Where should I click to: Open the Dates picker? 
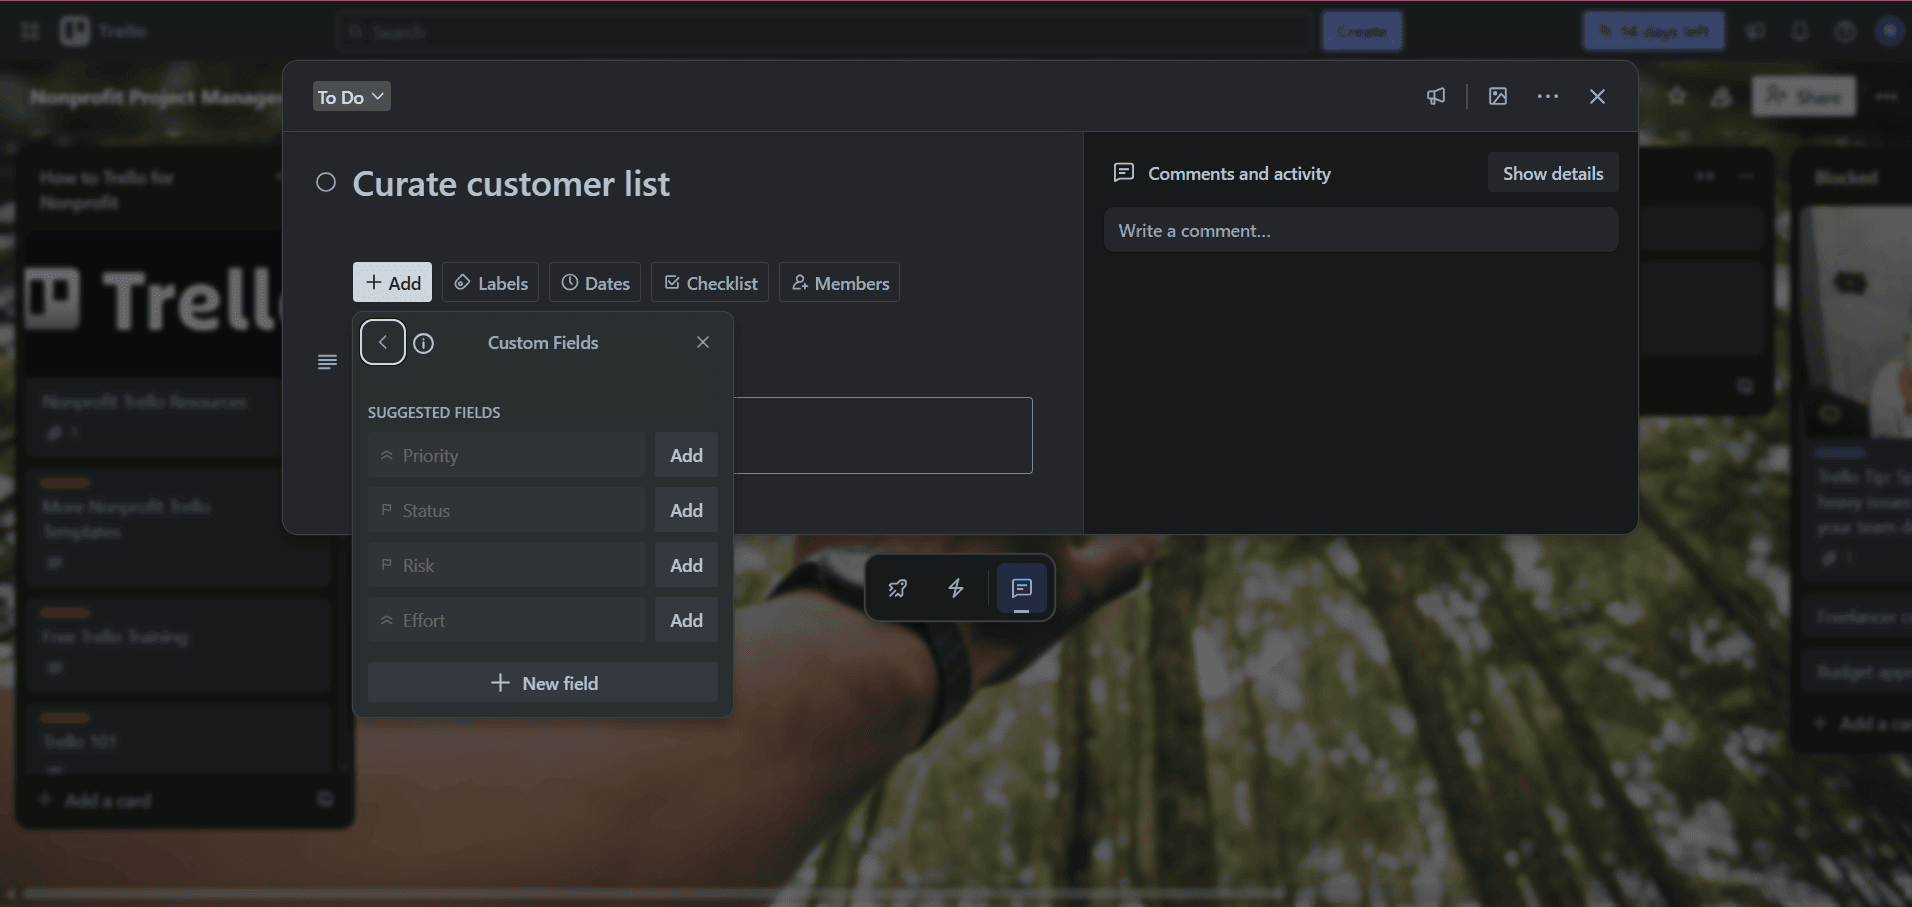(596, 283)
